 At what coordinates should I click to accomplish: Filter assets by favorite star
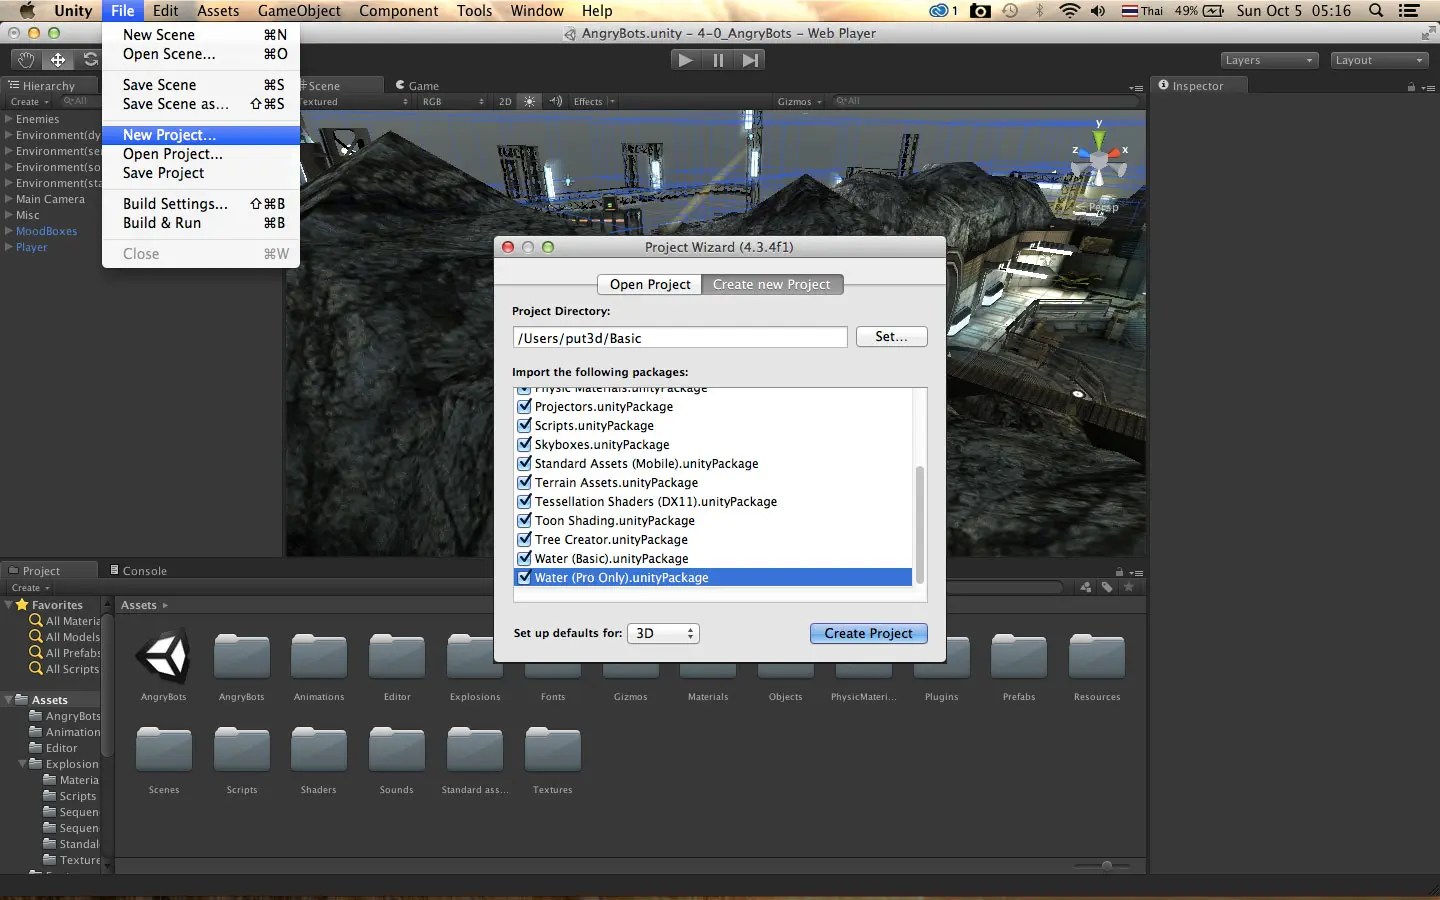[x=1129, y=587]
